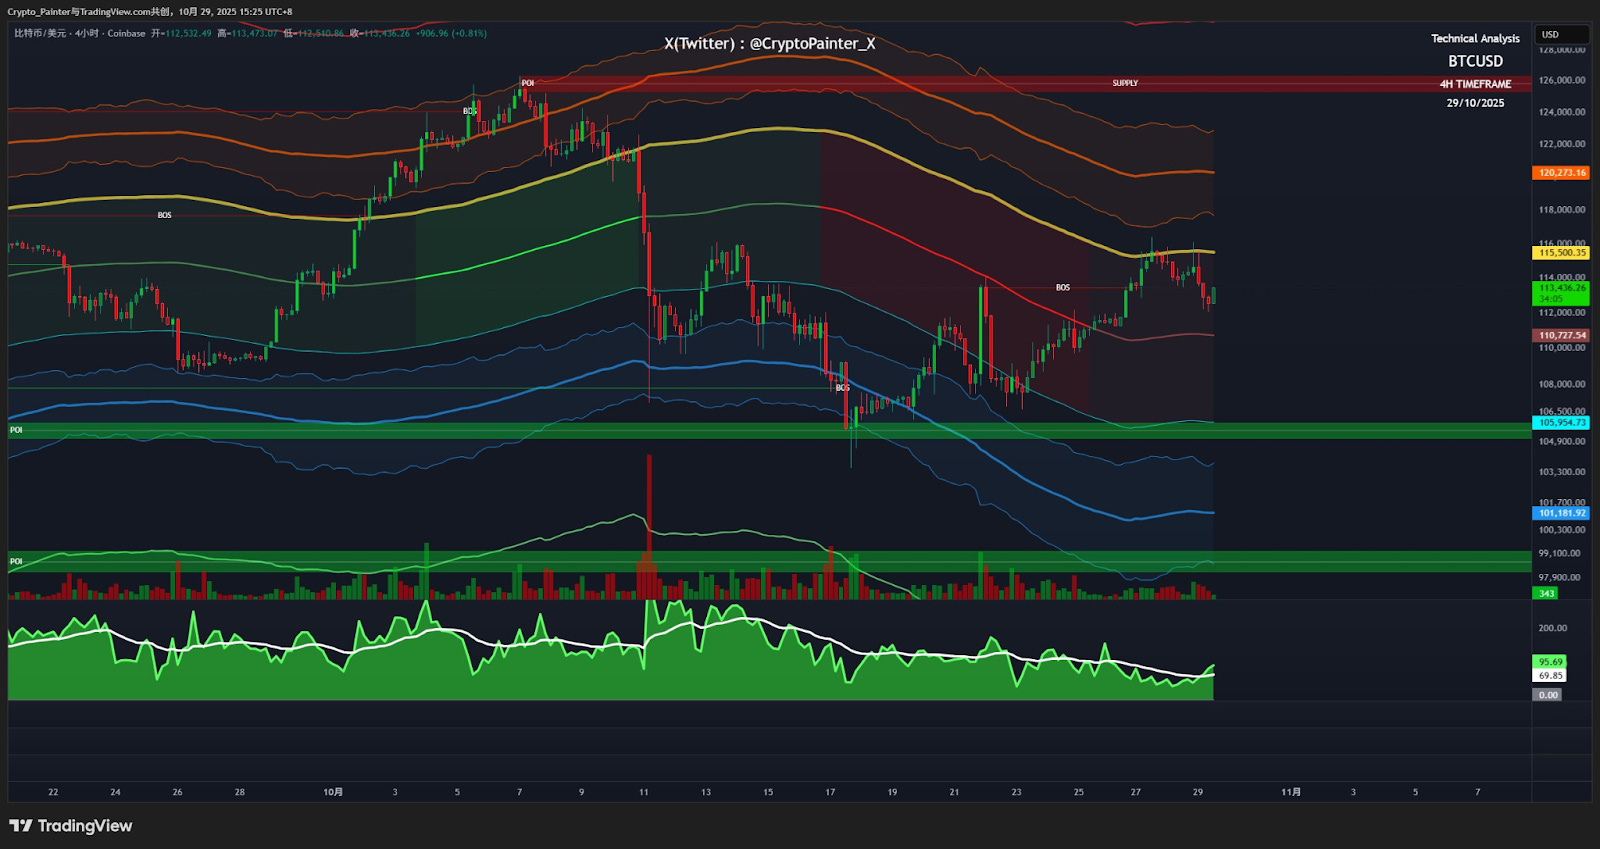Click the 103,300.00 price axis label
The height and width of the screenshot is (849, 1600).
pos(1561,472)
